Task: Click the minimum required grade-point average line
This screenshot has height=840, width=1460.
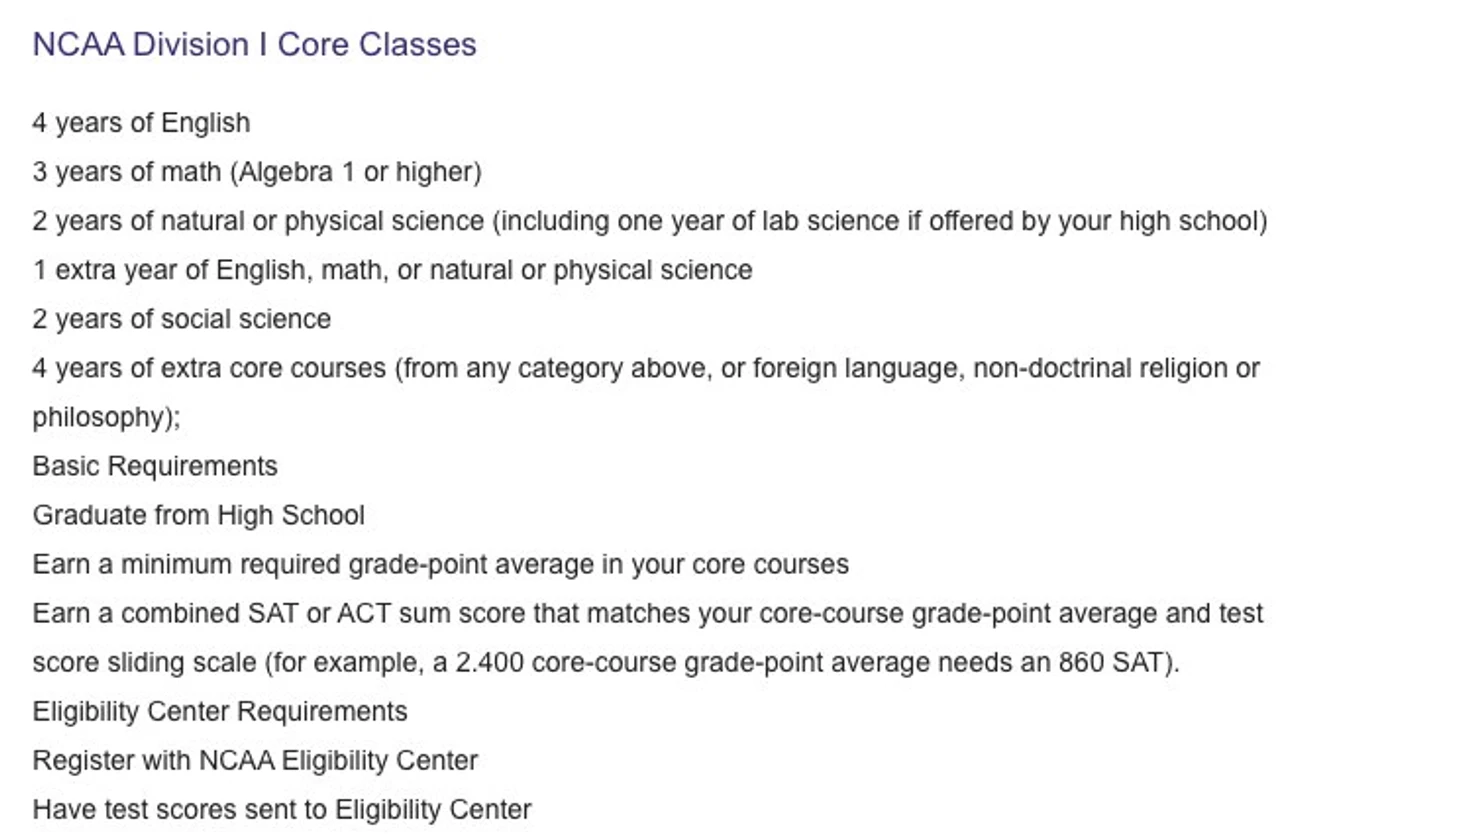Action: coord(440,564)
